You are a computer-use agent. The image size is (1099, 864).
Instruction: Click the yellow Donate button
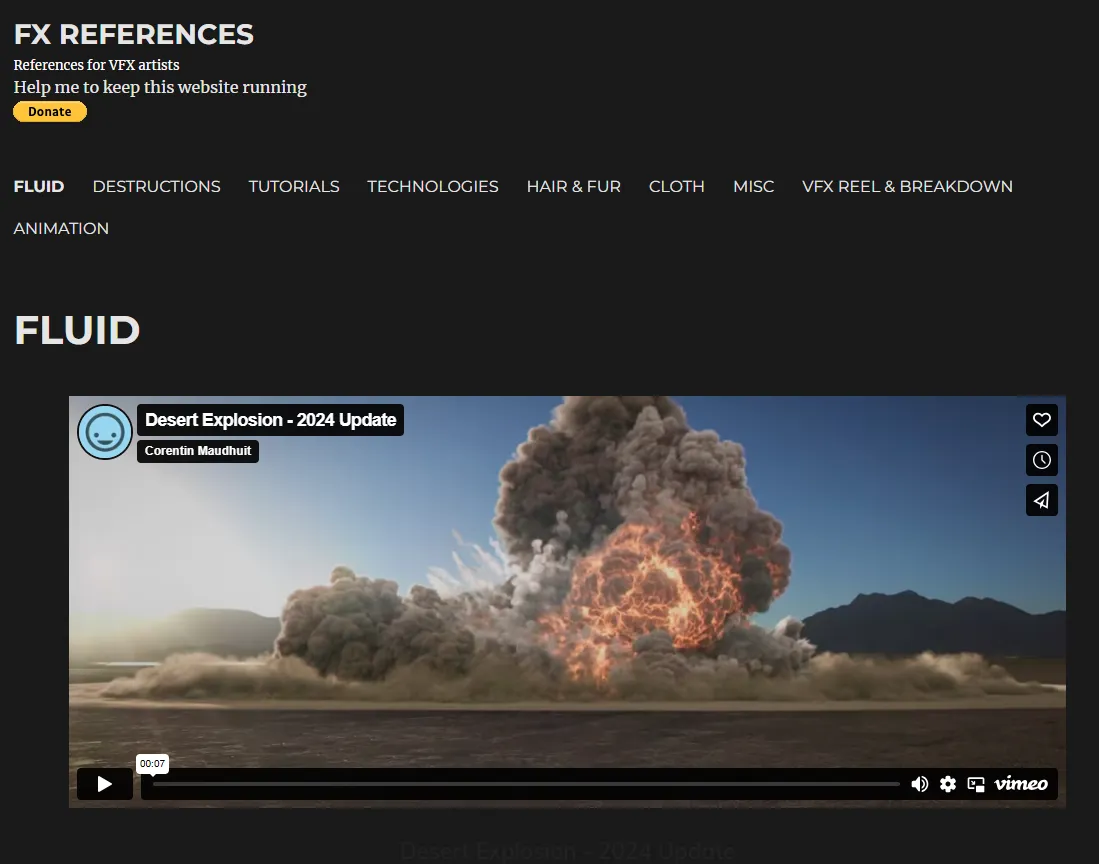point(50,112)
